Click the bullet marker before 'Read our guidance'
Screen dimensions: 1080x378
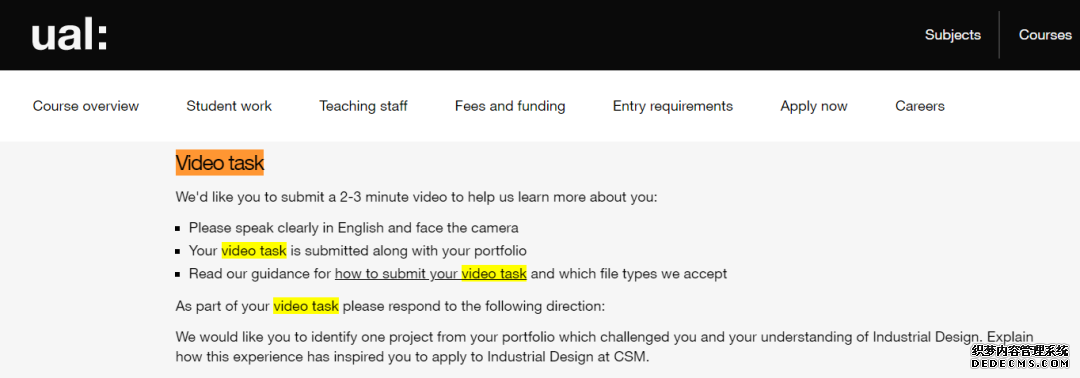coord(178,274)
